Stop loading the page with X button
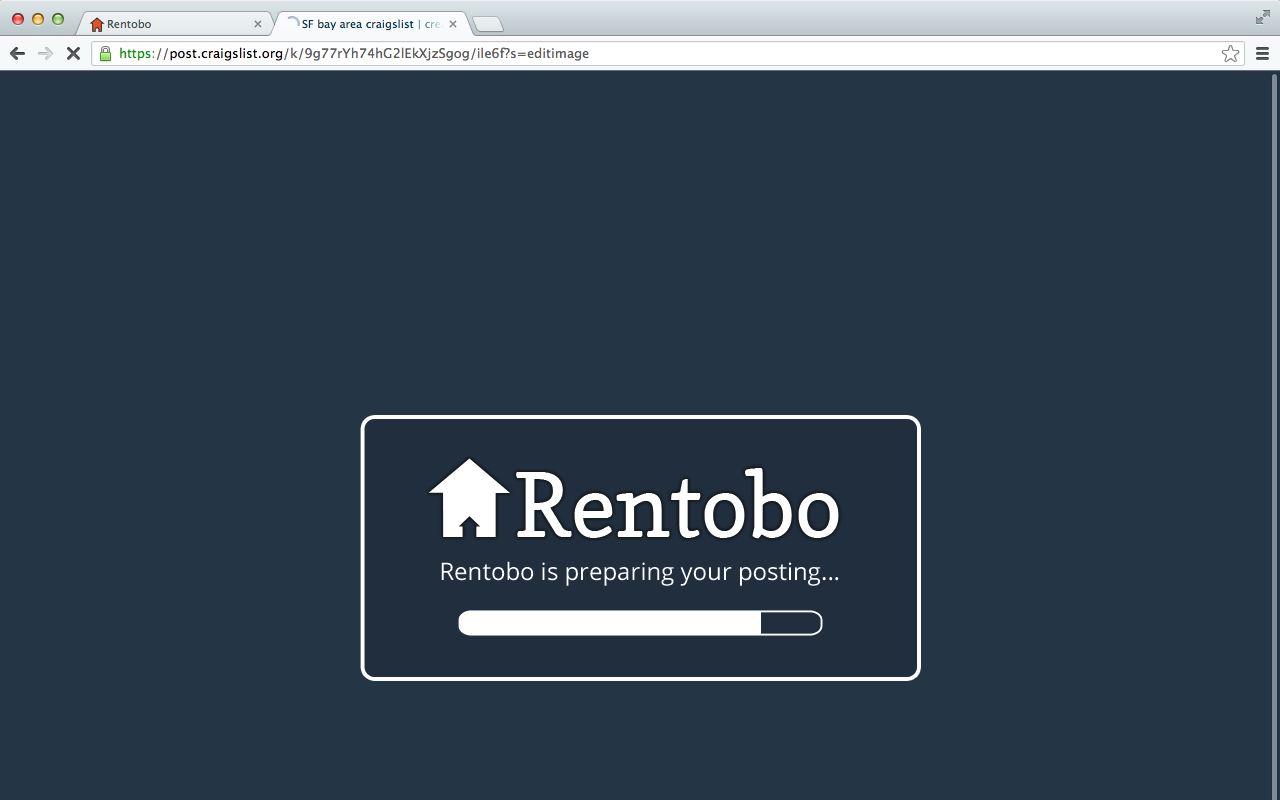This screenshot has height=800, width=1280. click(x=73, y=53)
